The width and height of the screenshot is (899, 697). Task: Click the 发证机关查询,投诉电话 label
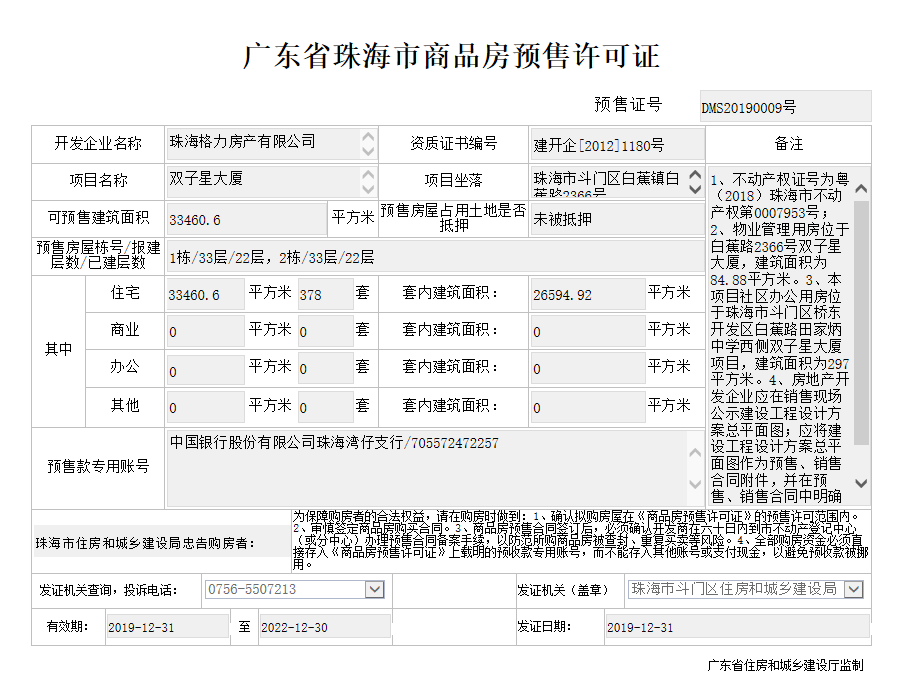coord(108,590)
